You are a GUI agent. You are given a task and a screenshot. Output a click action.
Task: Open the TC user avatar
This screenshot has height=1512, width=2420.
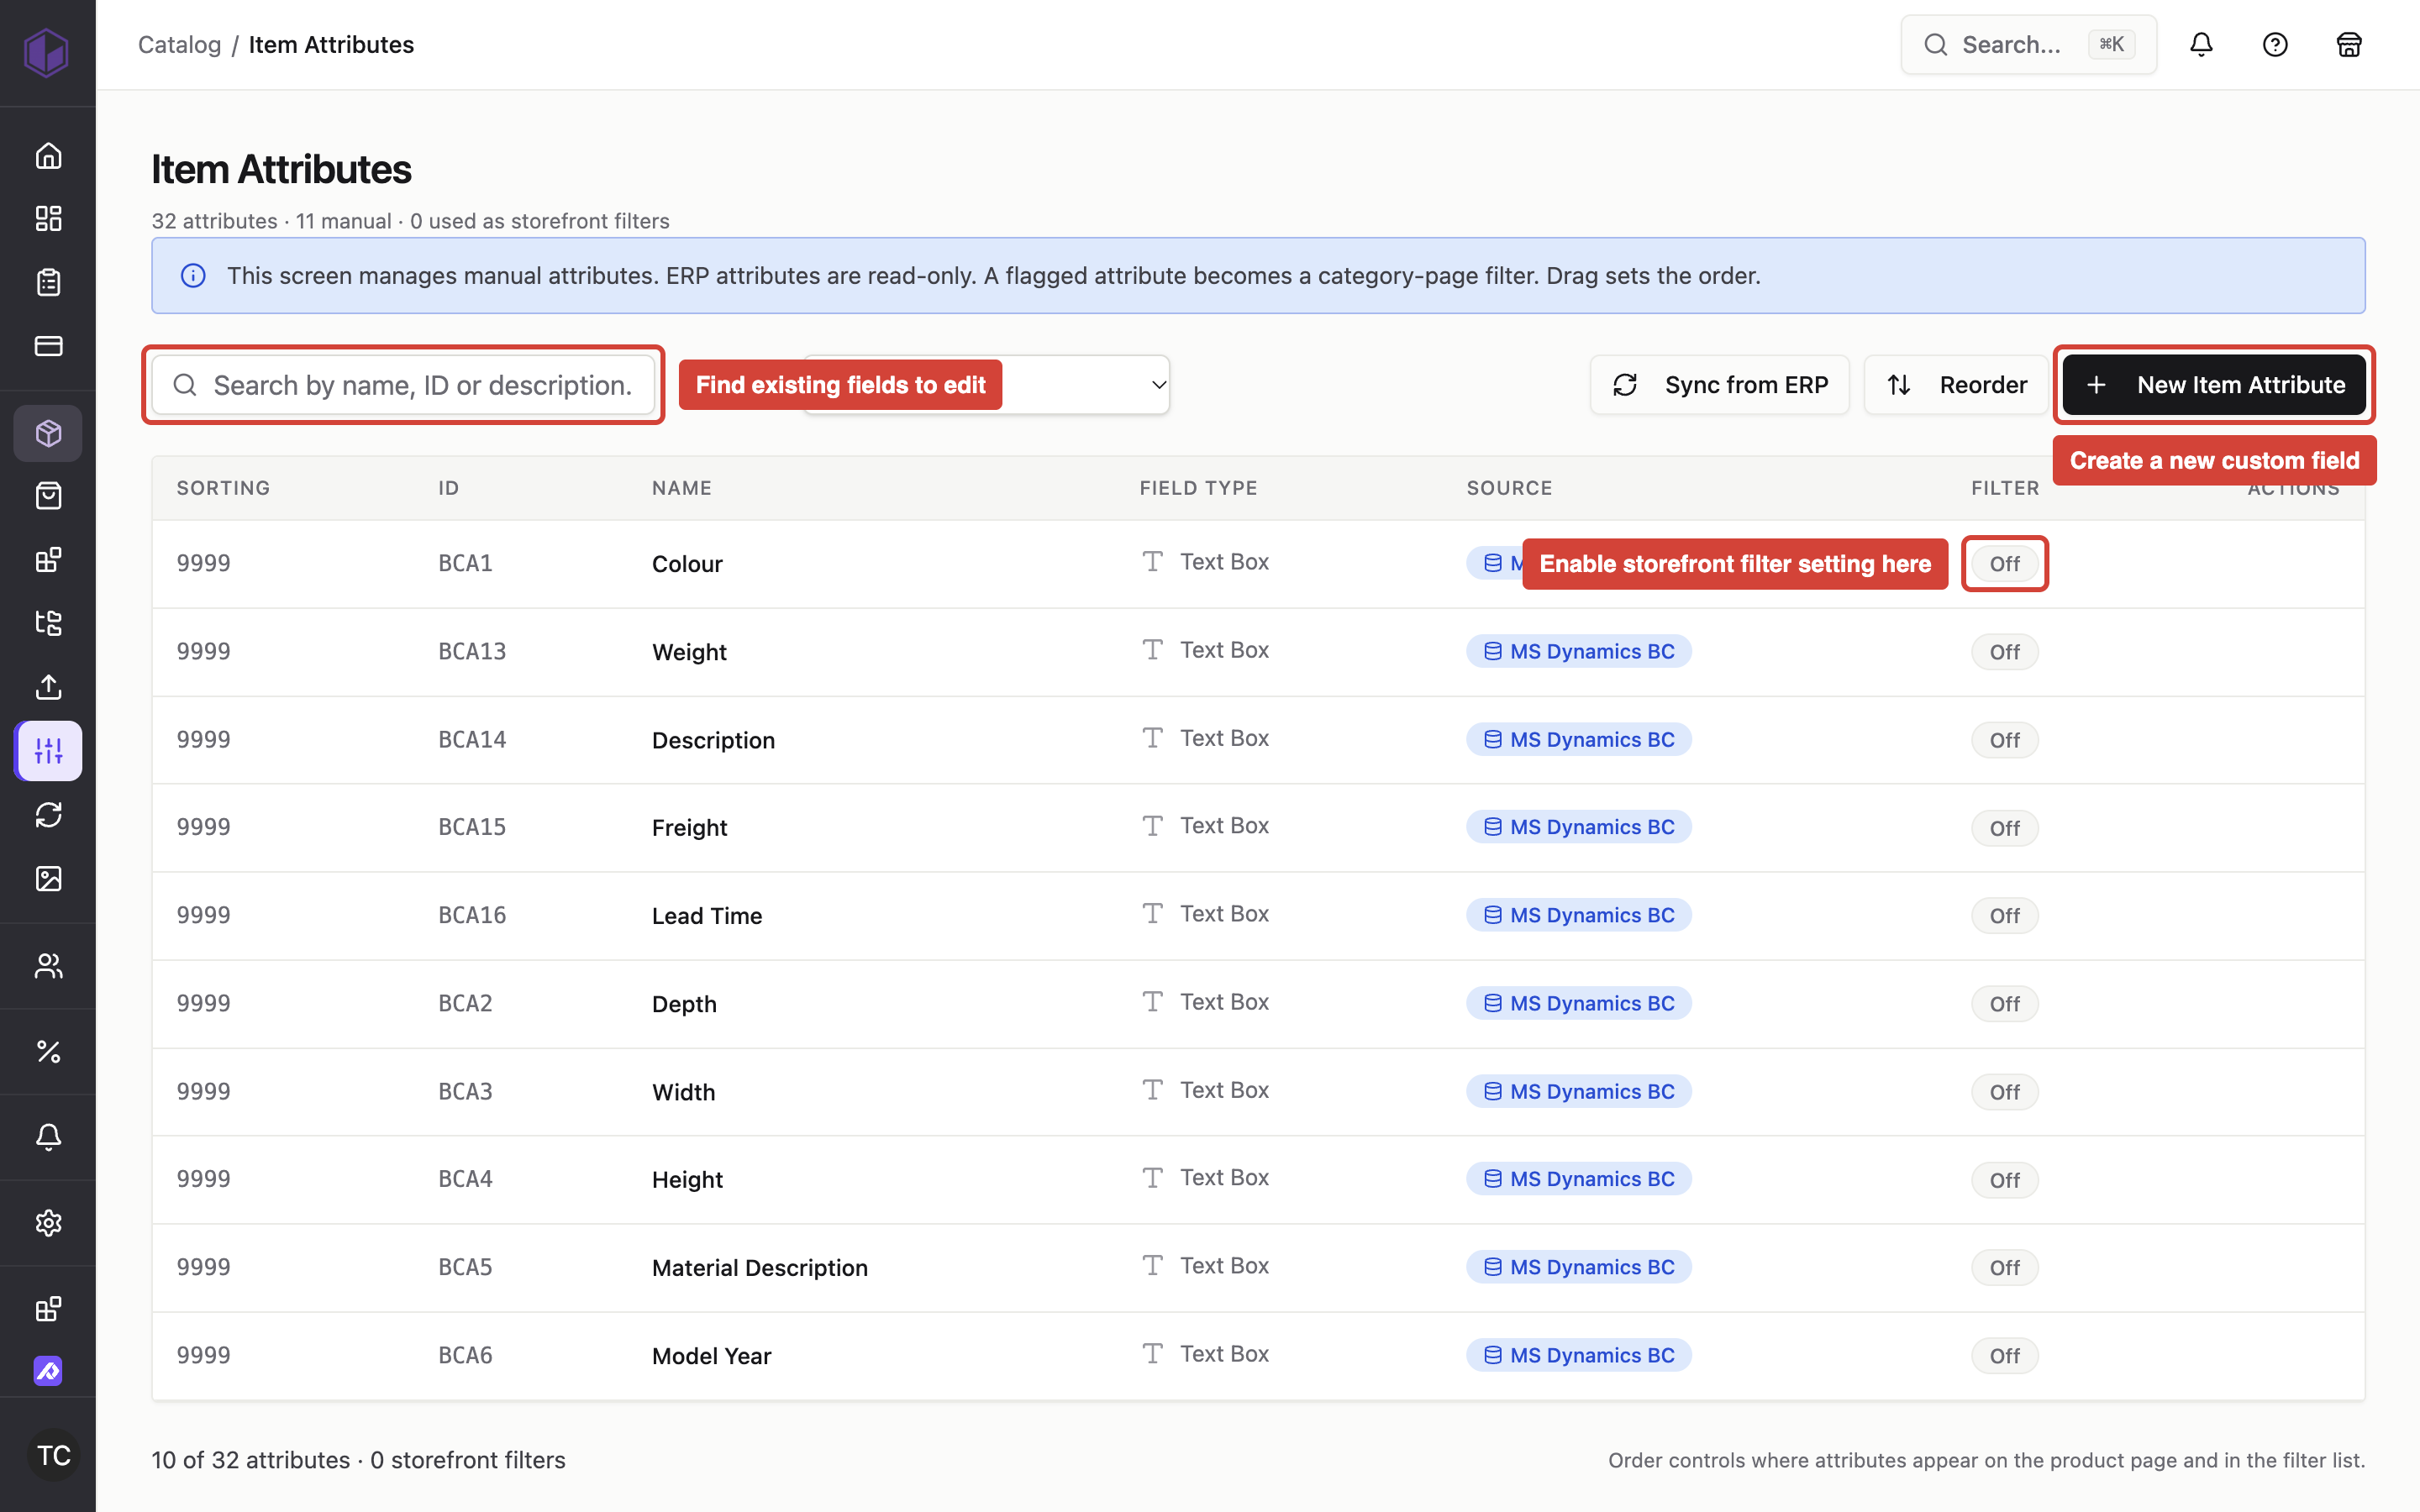53,1455
